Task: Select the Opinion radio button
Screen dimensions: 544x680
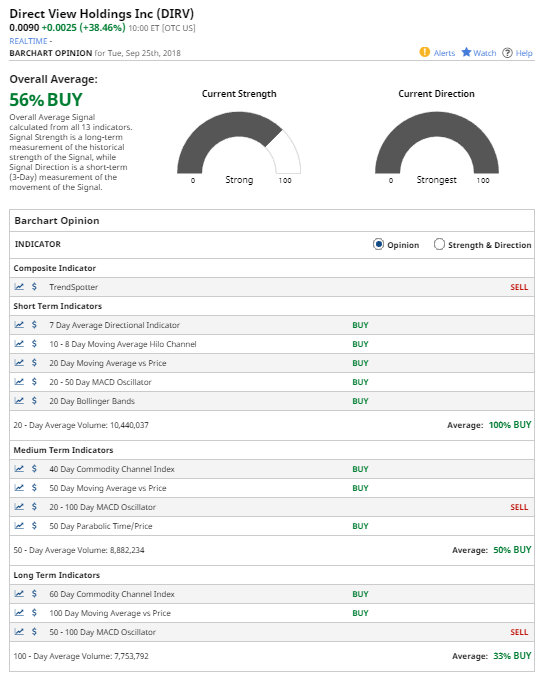Action: 378,245
